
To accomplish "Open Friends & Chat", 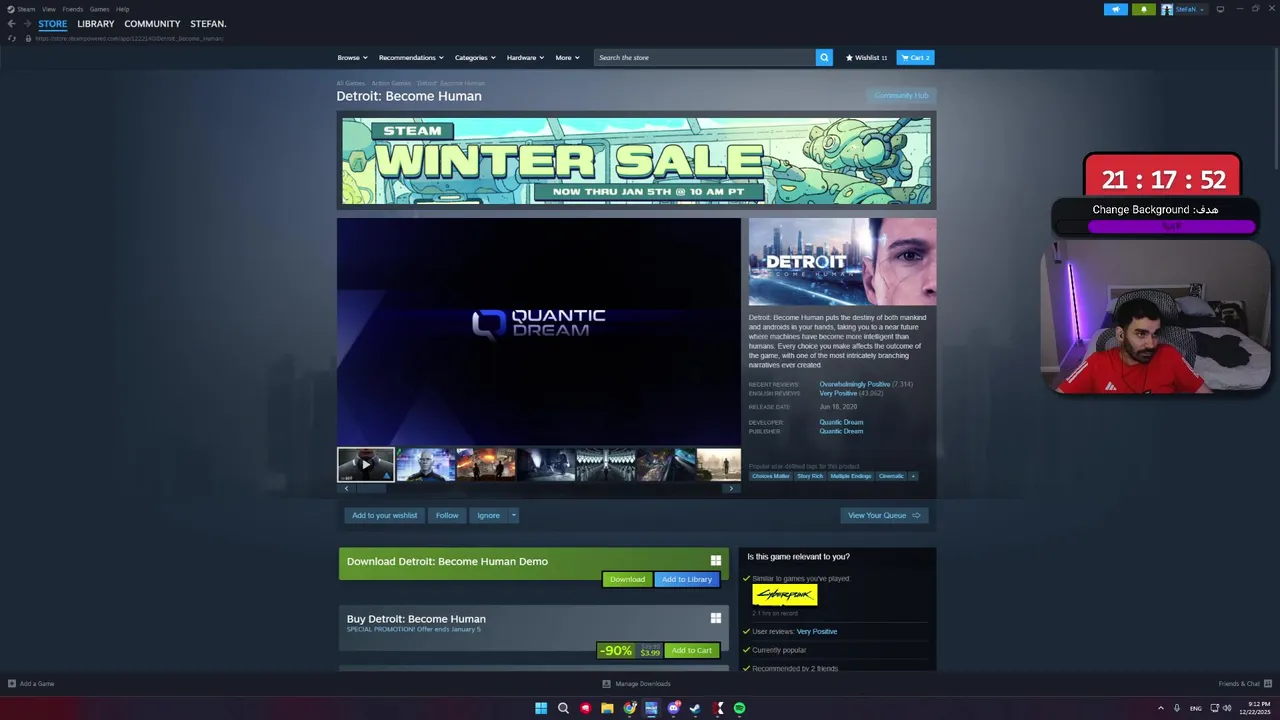I will (1244, 684).
